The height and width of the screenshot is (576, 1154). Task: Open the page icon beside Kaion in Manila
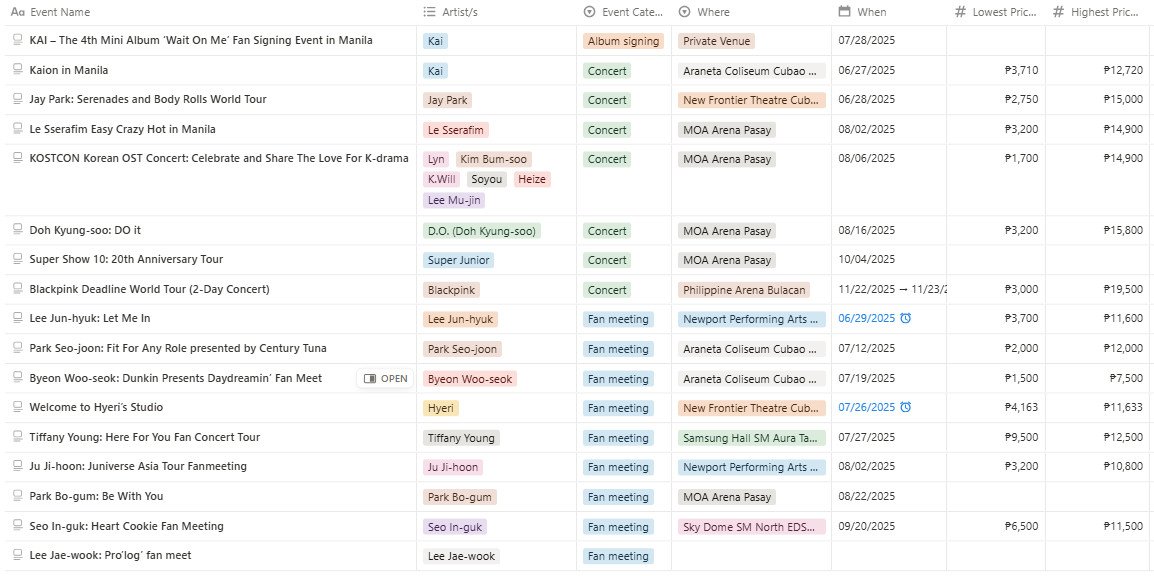pyautogui.click(x=18, y=69)
